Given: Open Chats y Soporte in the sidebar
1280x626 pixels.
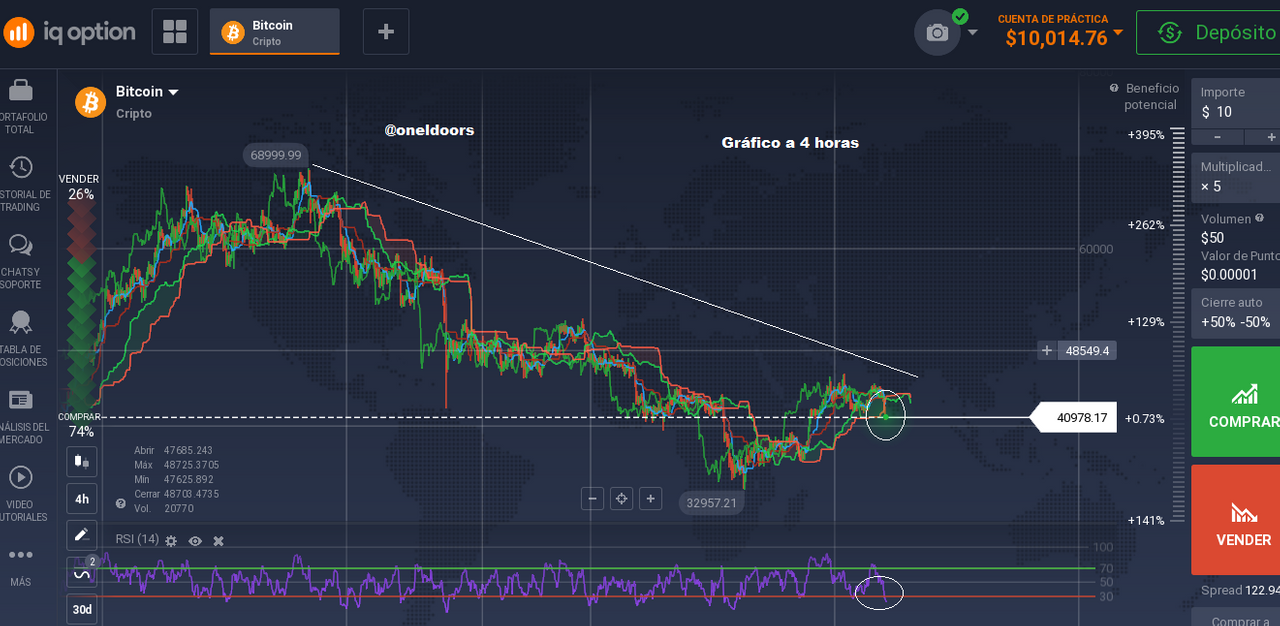Looking at the screenshot, I should (x=20, y=262).
